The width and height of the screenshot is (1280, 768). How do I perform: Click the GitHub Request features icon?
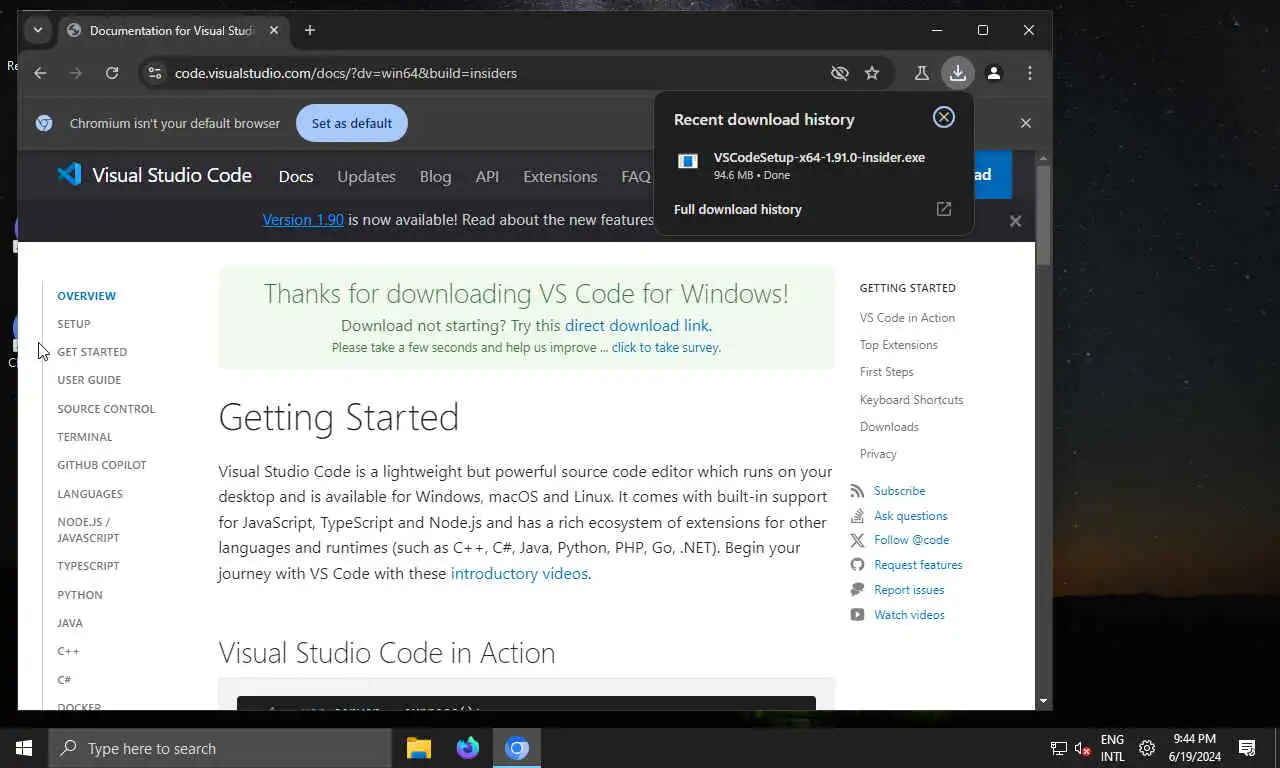(857, 565)
